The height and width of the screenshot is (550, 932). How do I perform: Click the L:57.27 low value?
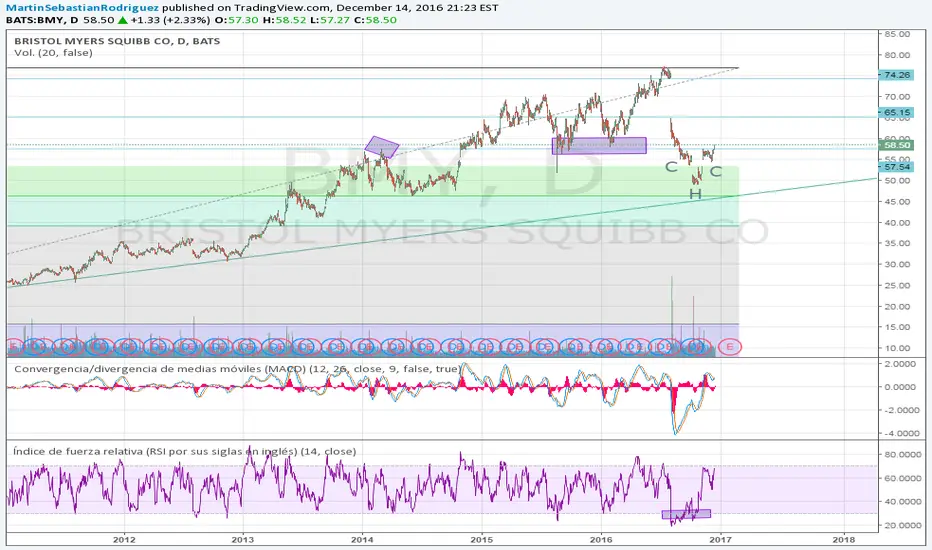(330, 20)
